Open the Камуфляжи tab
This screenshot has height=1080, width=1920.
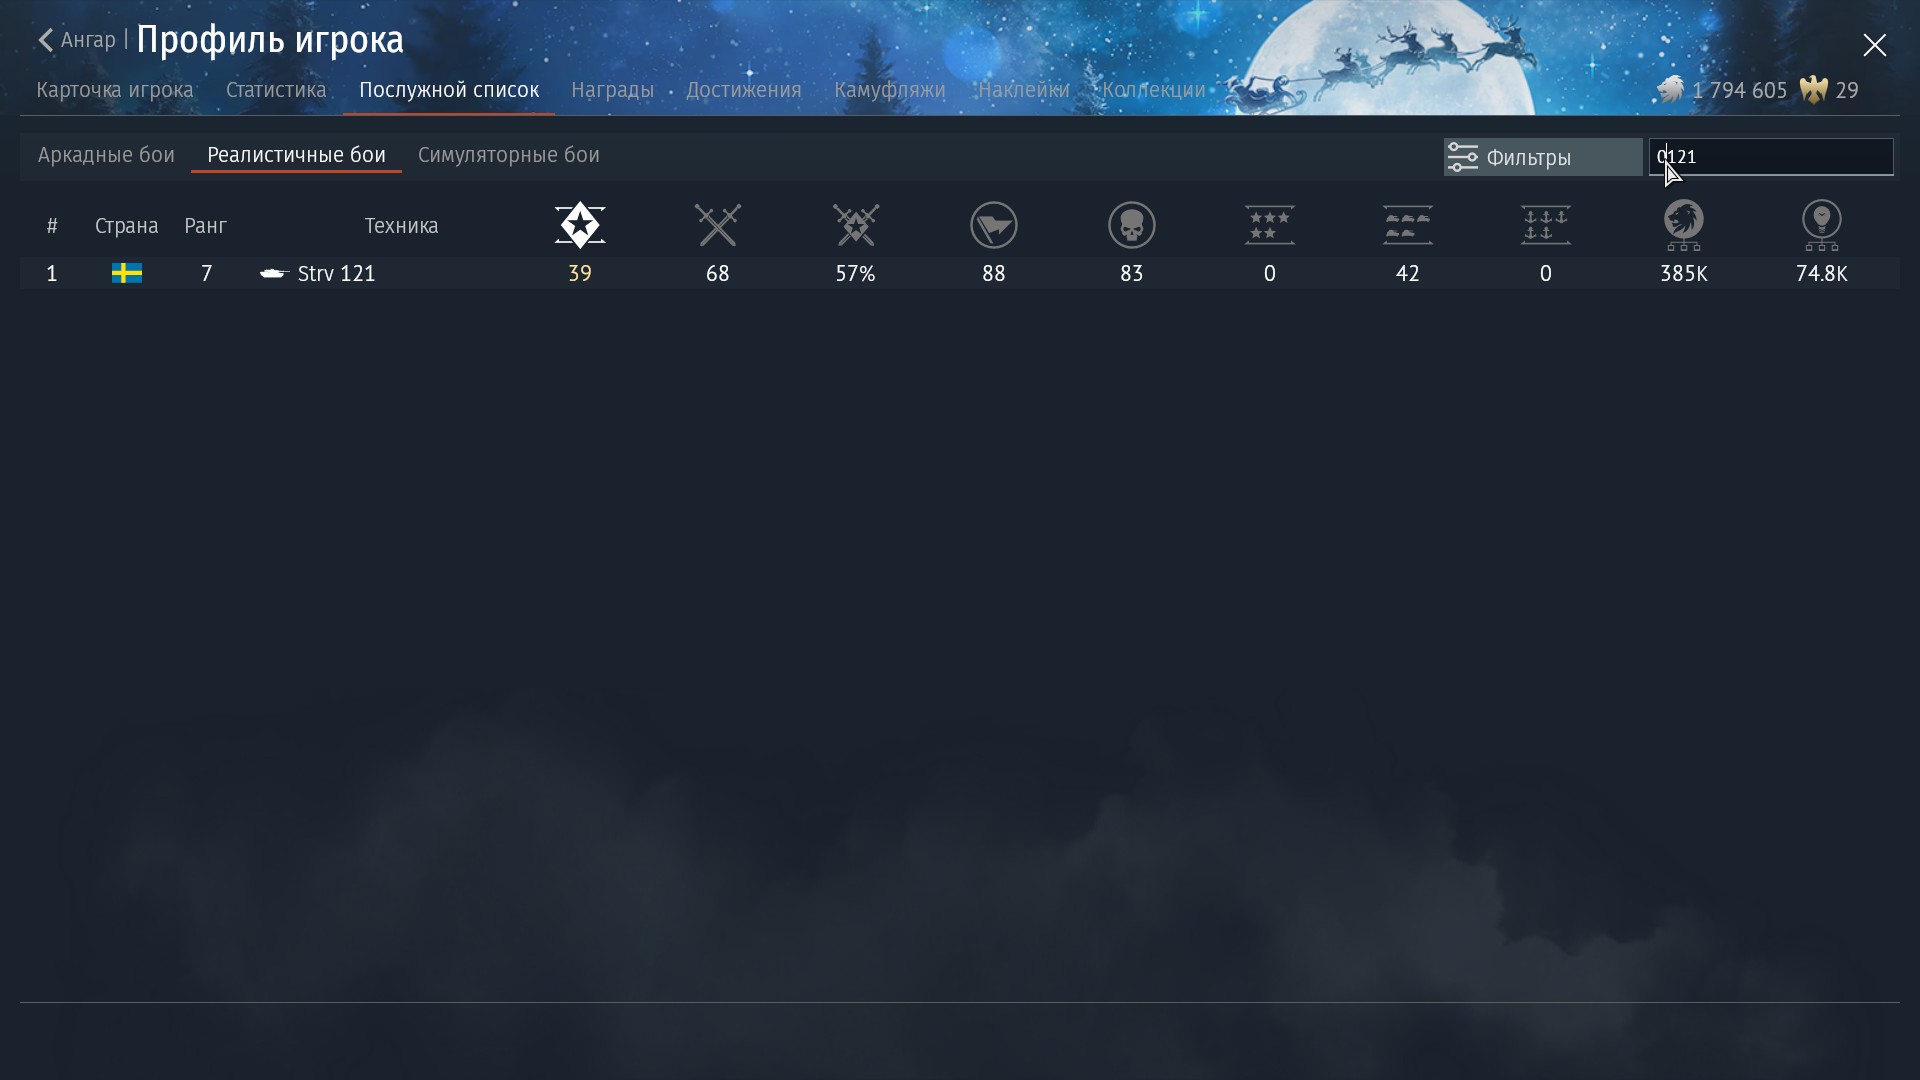click(889, 90)
